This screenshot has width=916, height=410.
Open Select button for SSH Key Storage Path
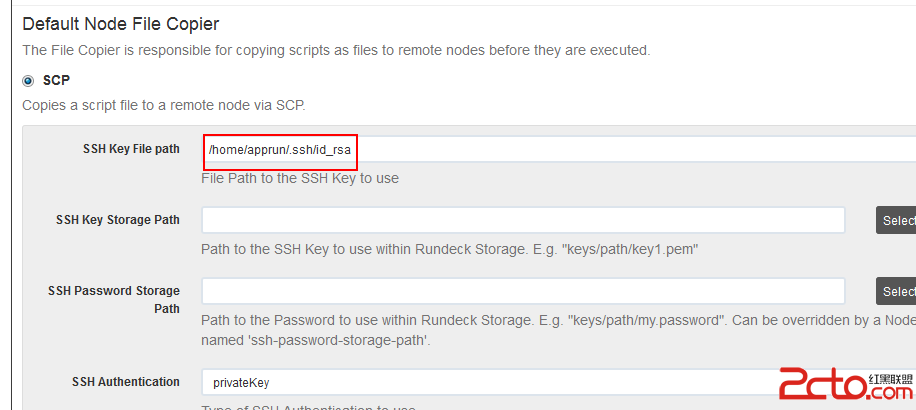coord(896,220)
